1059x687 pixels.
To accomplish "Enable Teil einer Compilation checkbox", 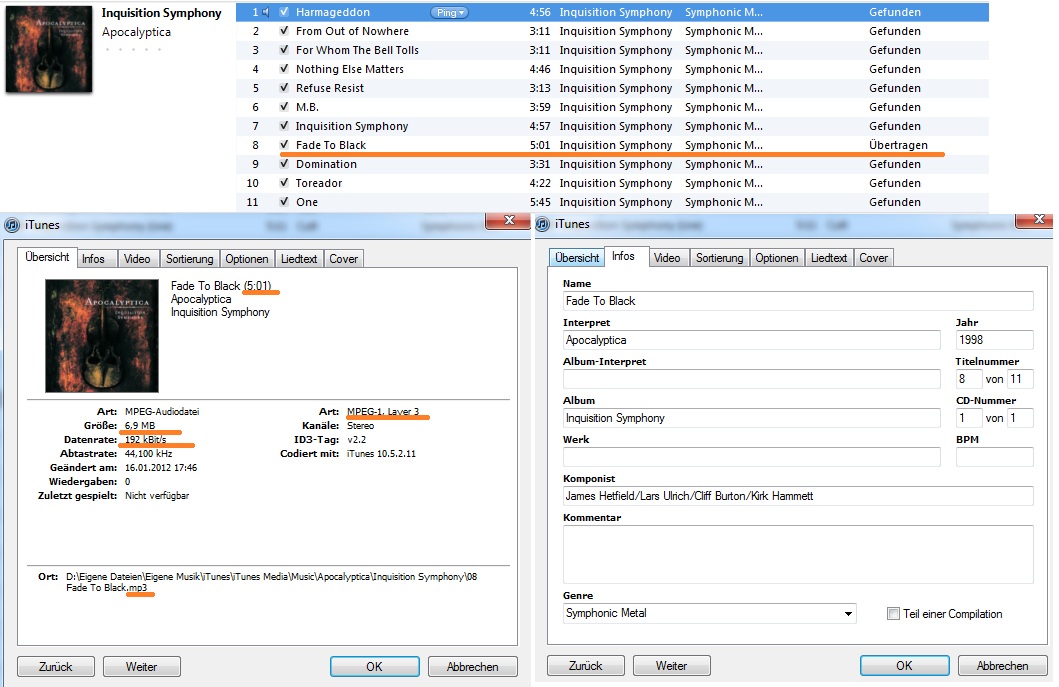I will pos(894,613).
